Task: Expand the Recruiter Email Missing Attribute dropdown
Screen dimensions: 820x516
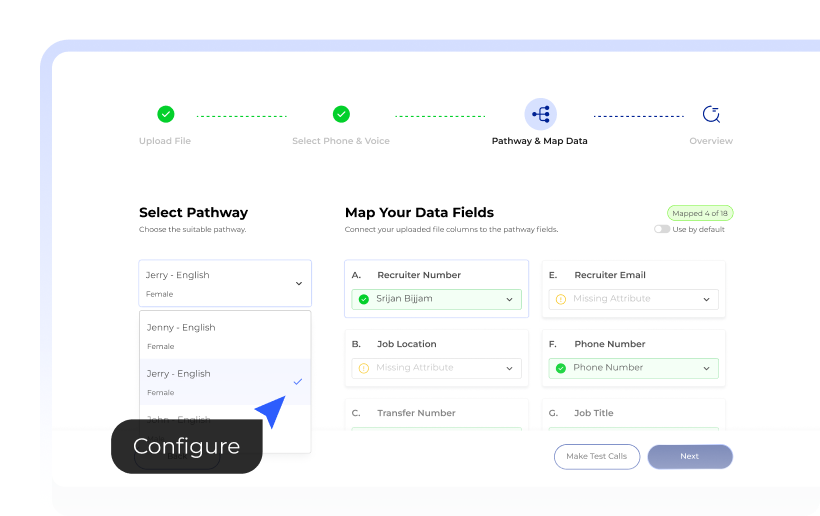Action: (x=706, y=299)
